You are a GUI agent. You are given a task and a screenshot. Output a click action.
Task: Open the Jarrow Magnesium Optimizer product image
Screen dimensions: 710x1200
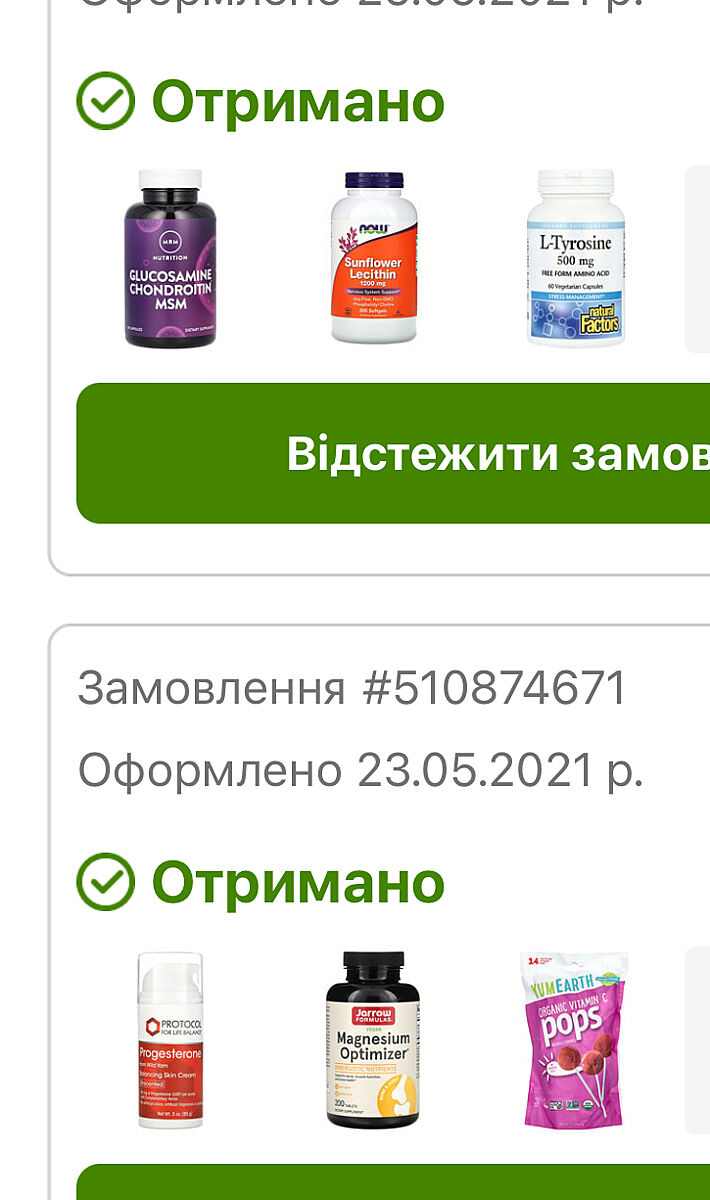tap(373, 1040)
